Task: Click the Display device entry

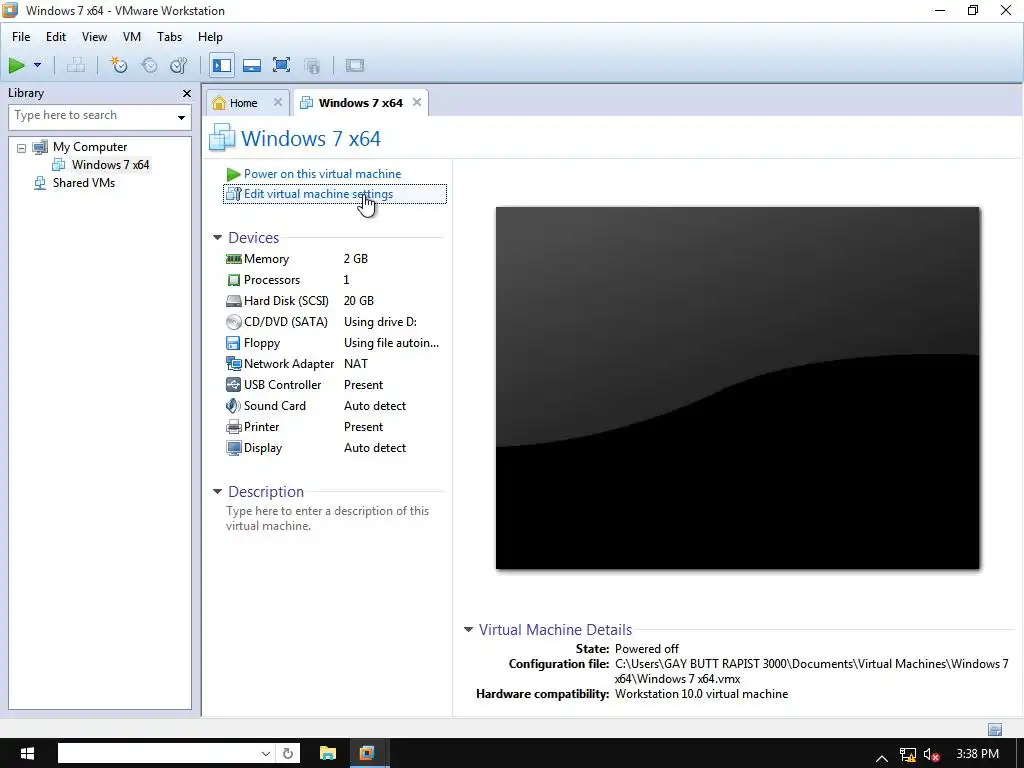Action: 263,448
